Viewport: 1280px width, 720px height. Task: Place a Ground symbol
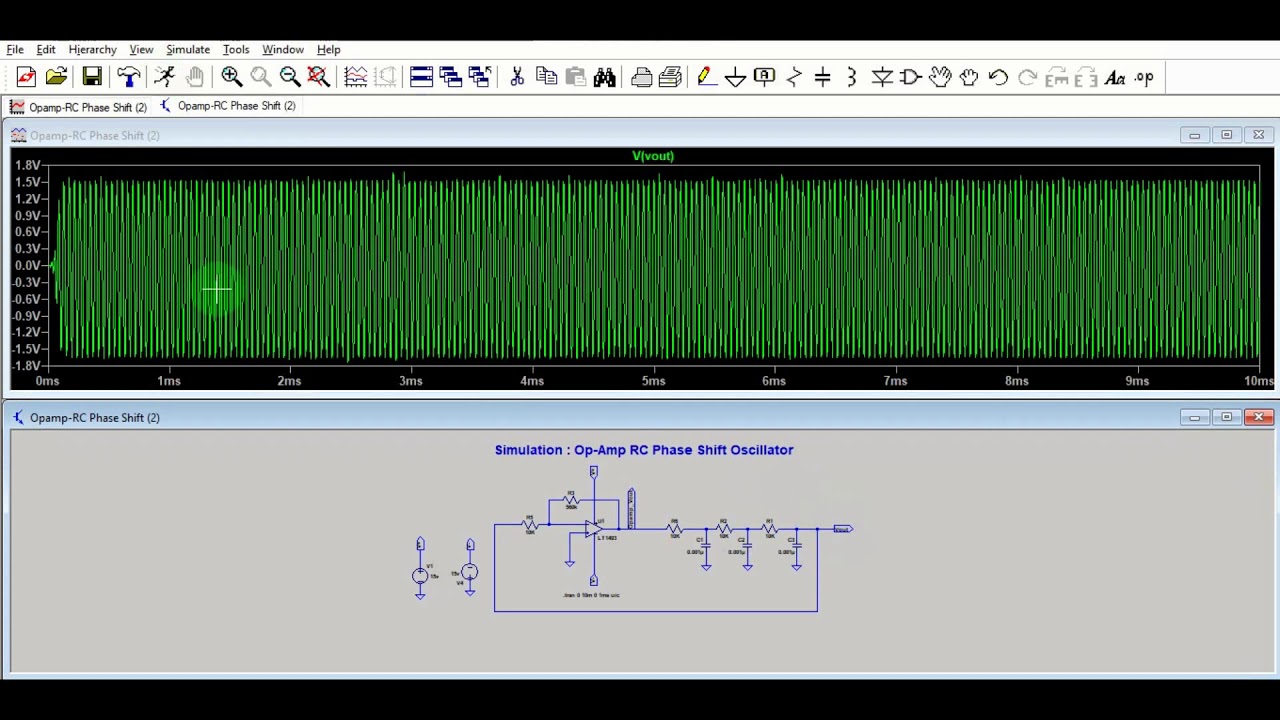click(x=735, y=77)
